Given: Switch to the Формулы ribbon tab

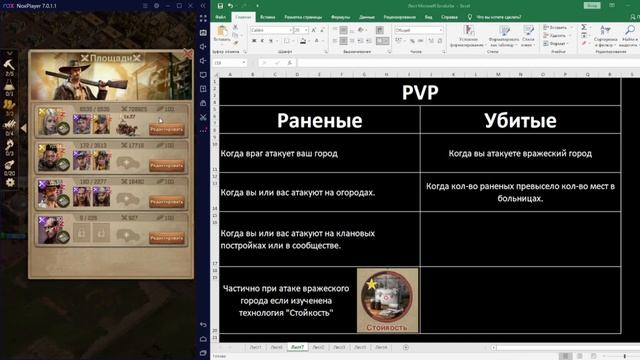Looking at the screenshot, I should pyautogui.click(x=340, y=17).
